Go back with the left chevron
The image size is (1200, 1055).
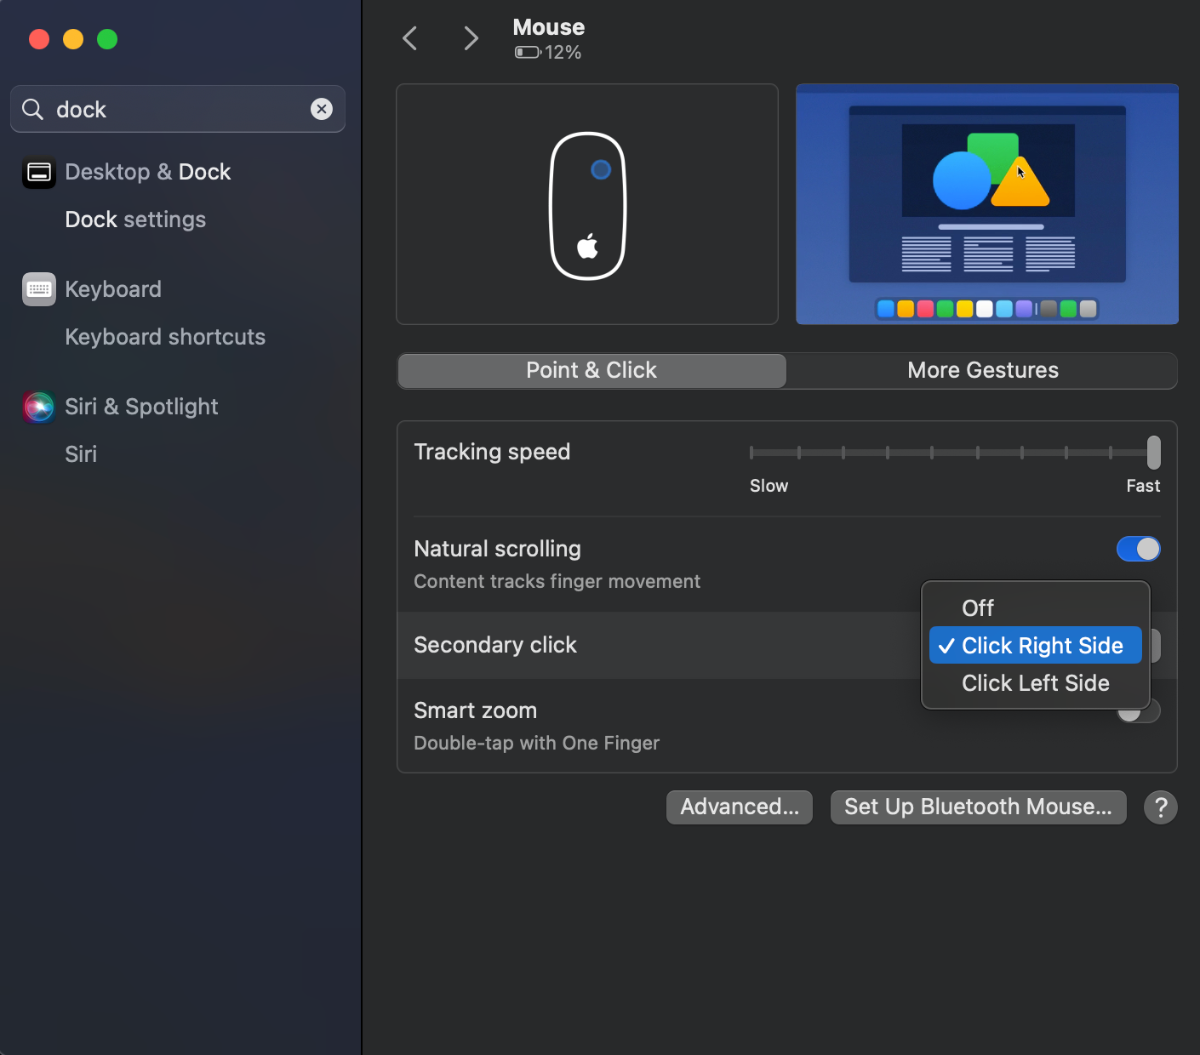[409, 38]
